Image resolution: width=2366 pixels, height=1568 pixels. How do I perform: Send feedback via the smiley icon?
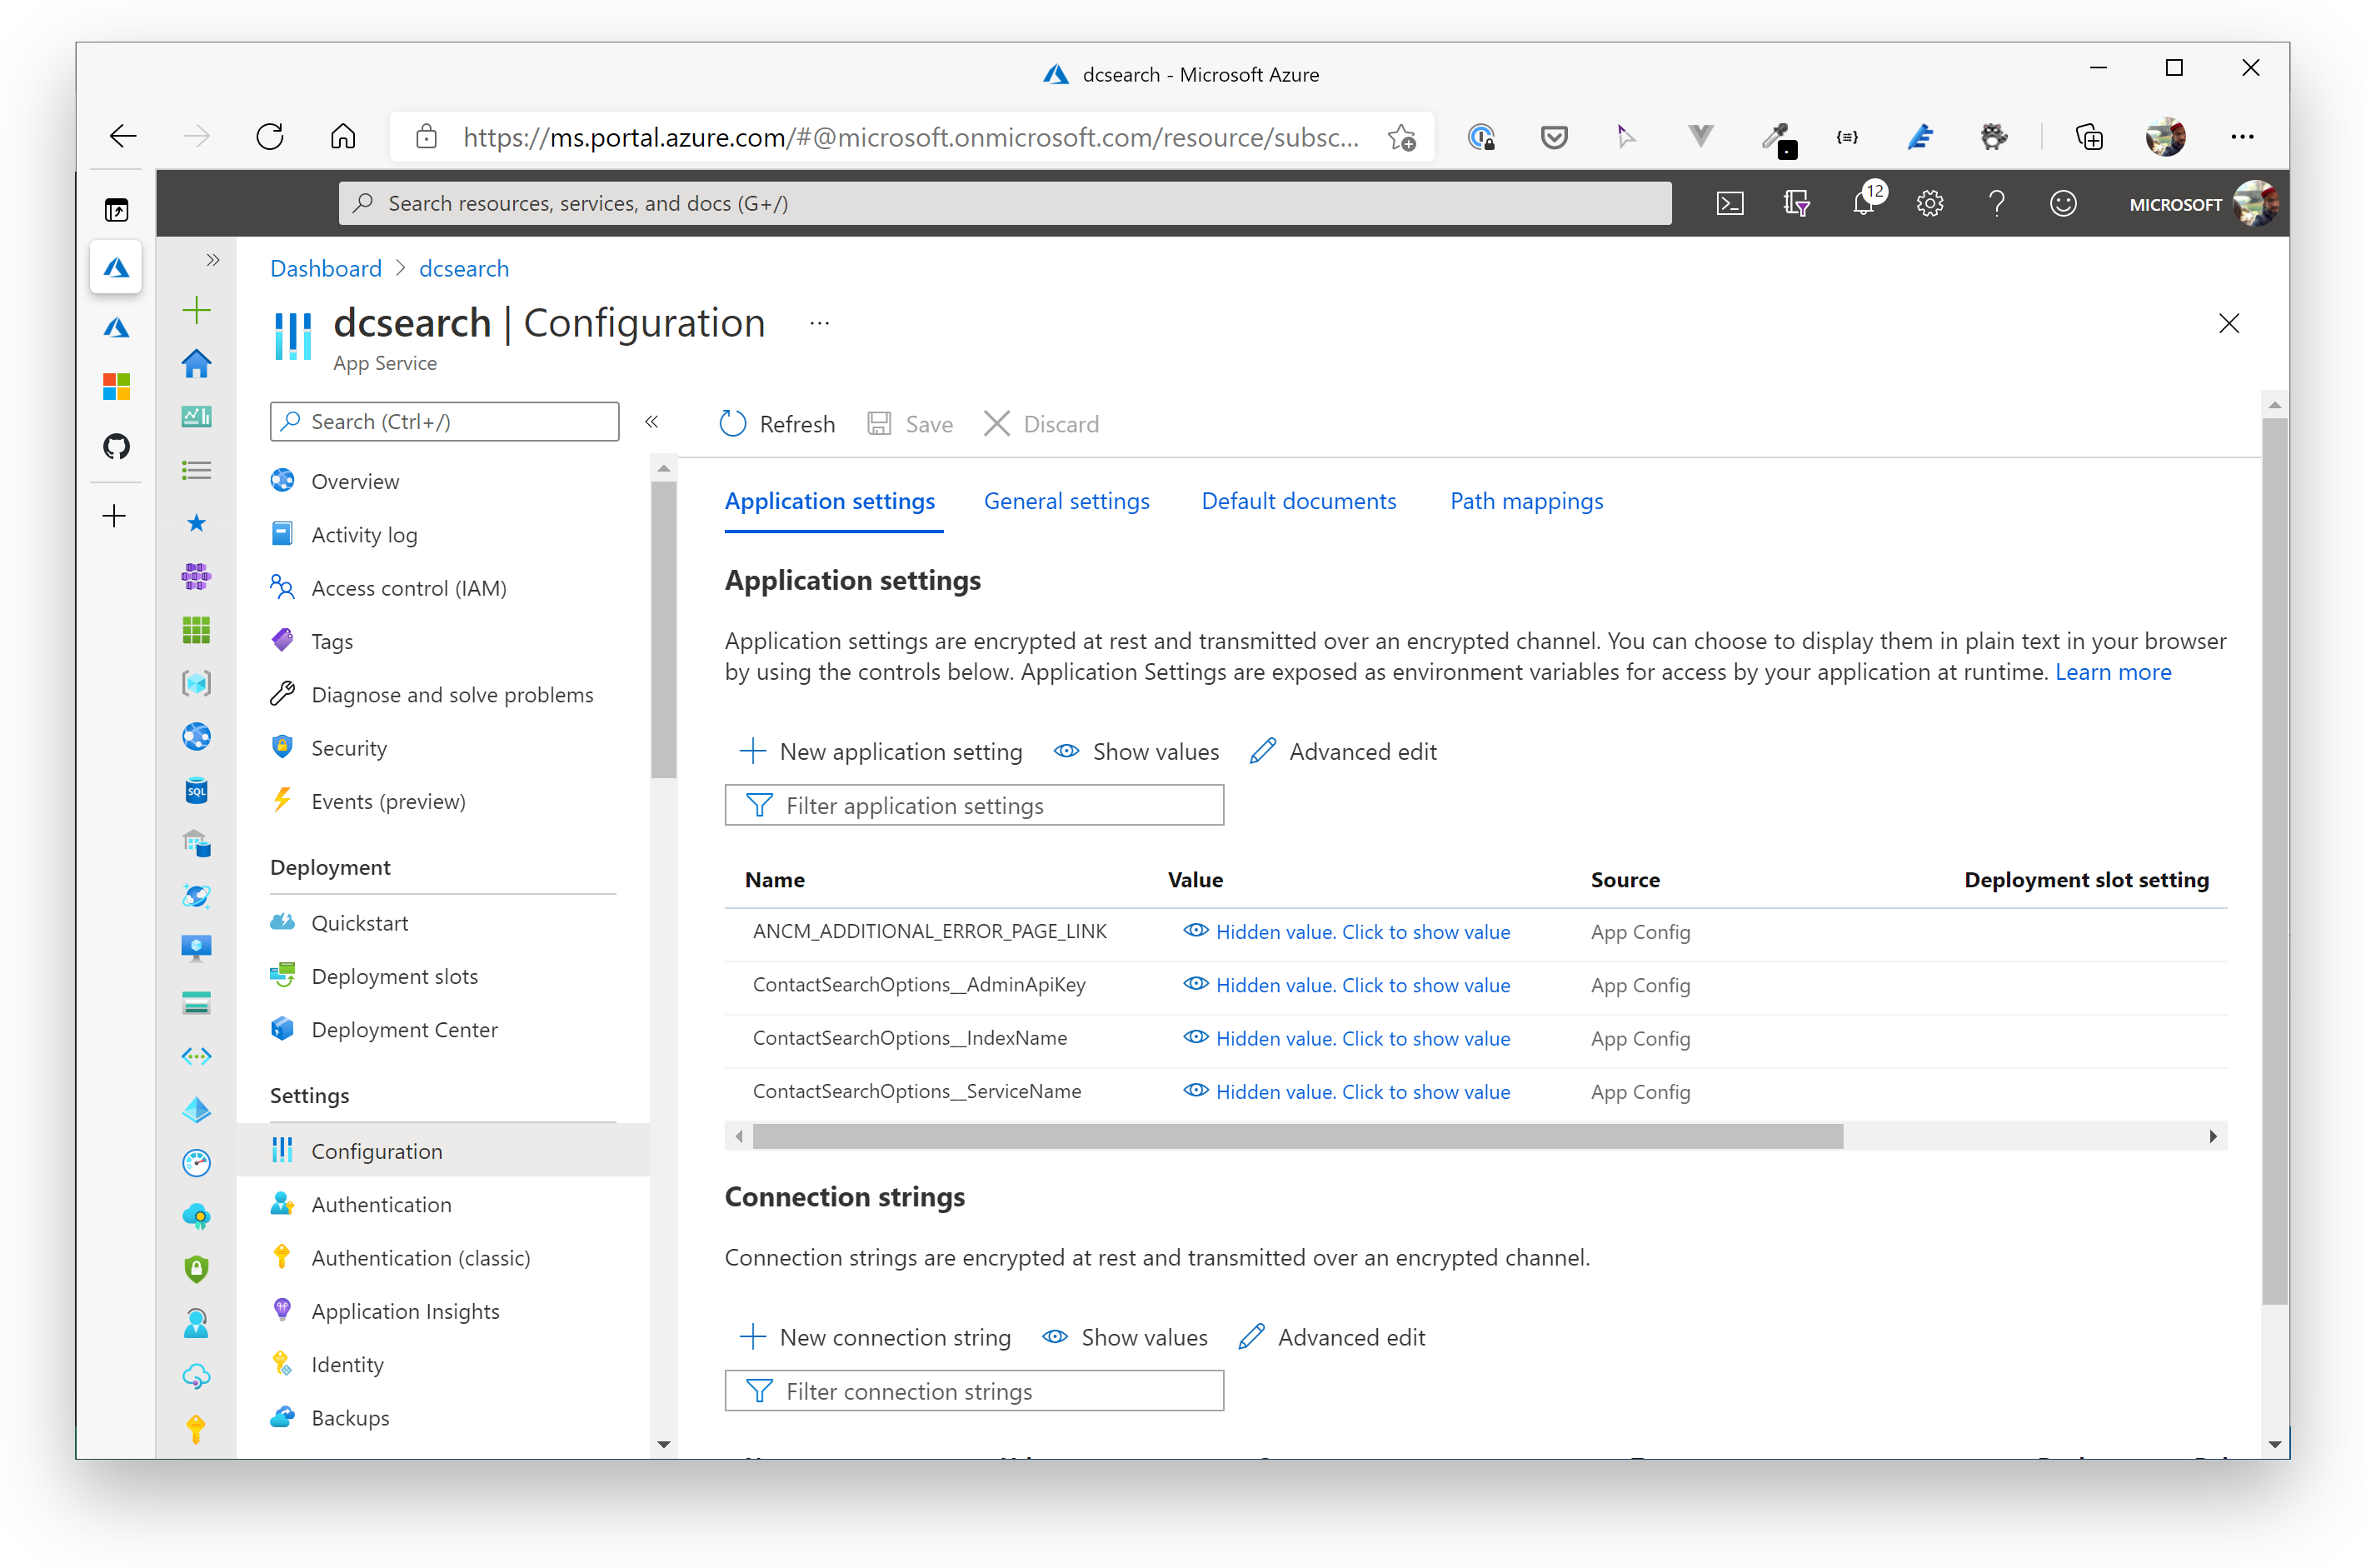[x=2063, y=203]
